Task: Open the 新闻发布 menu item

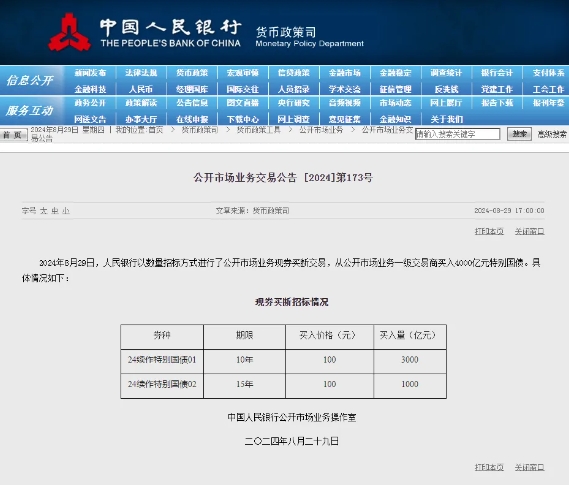Action: pos(90,73)
